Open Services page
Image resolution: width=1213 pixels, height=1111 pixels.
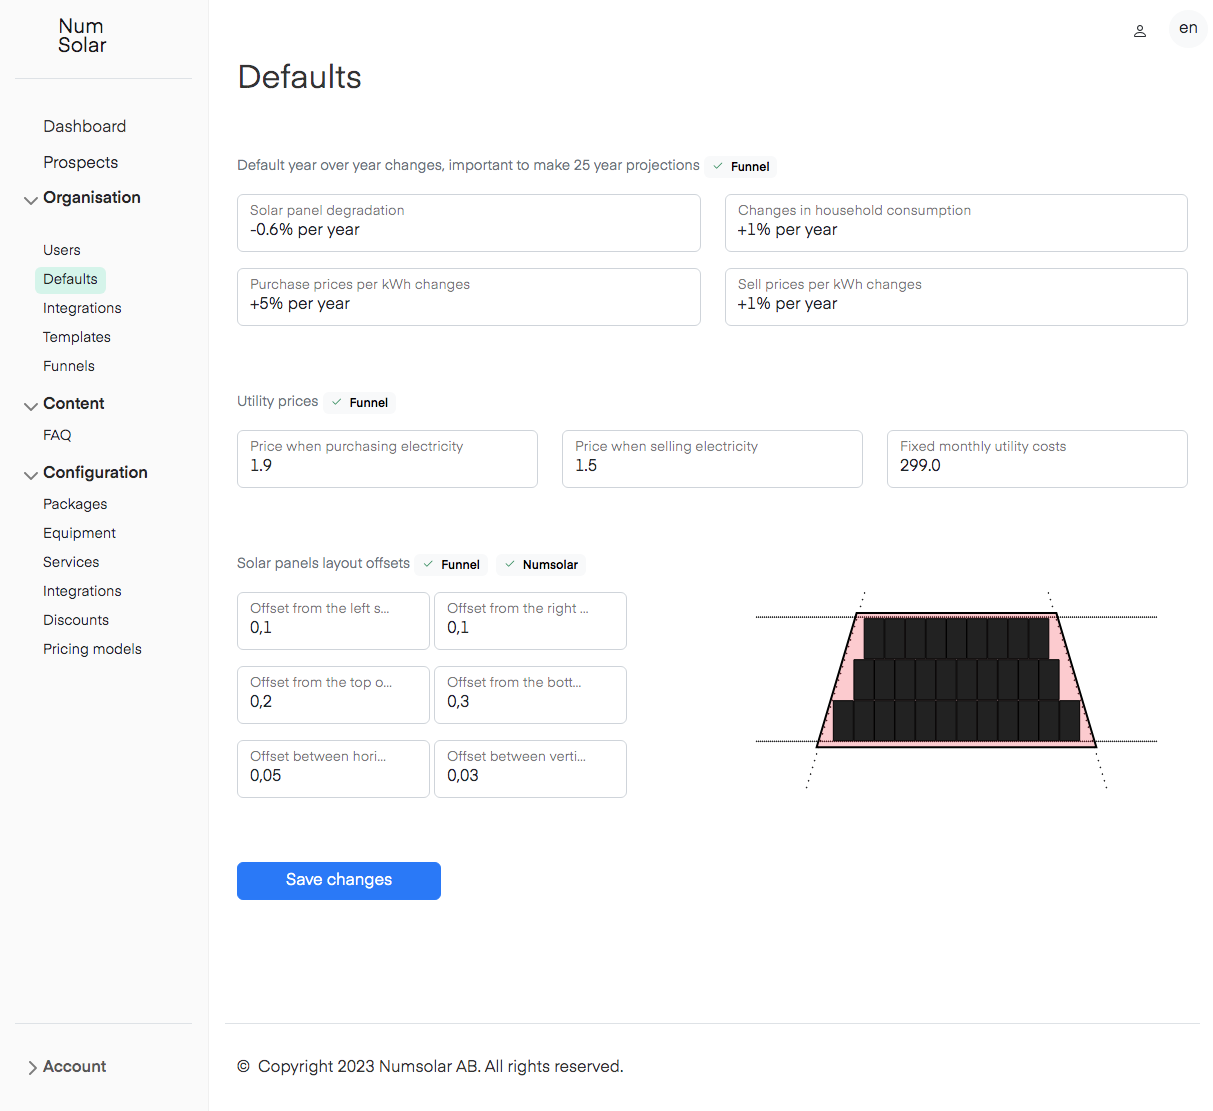[x=71, y=562]
